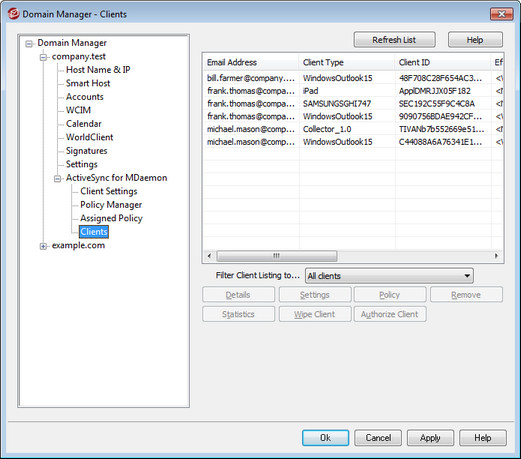
Task: Click the Remove button
Action: click(x=466, y=295)
